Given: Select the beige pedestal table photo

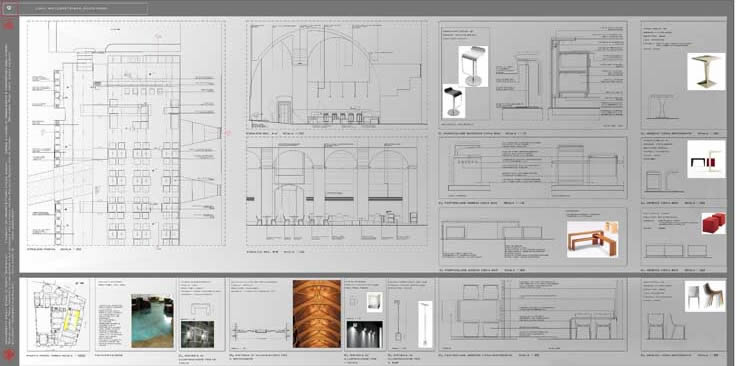Looking at the screenshot, I should [x=706, y=71].
